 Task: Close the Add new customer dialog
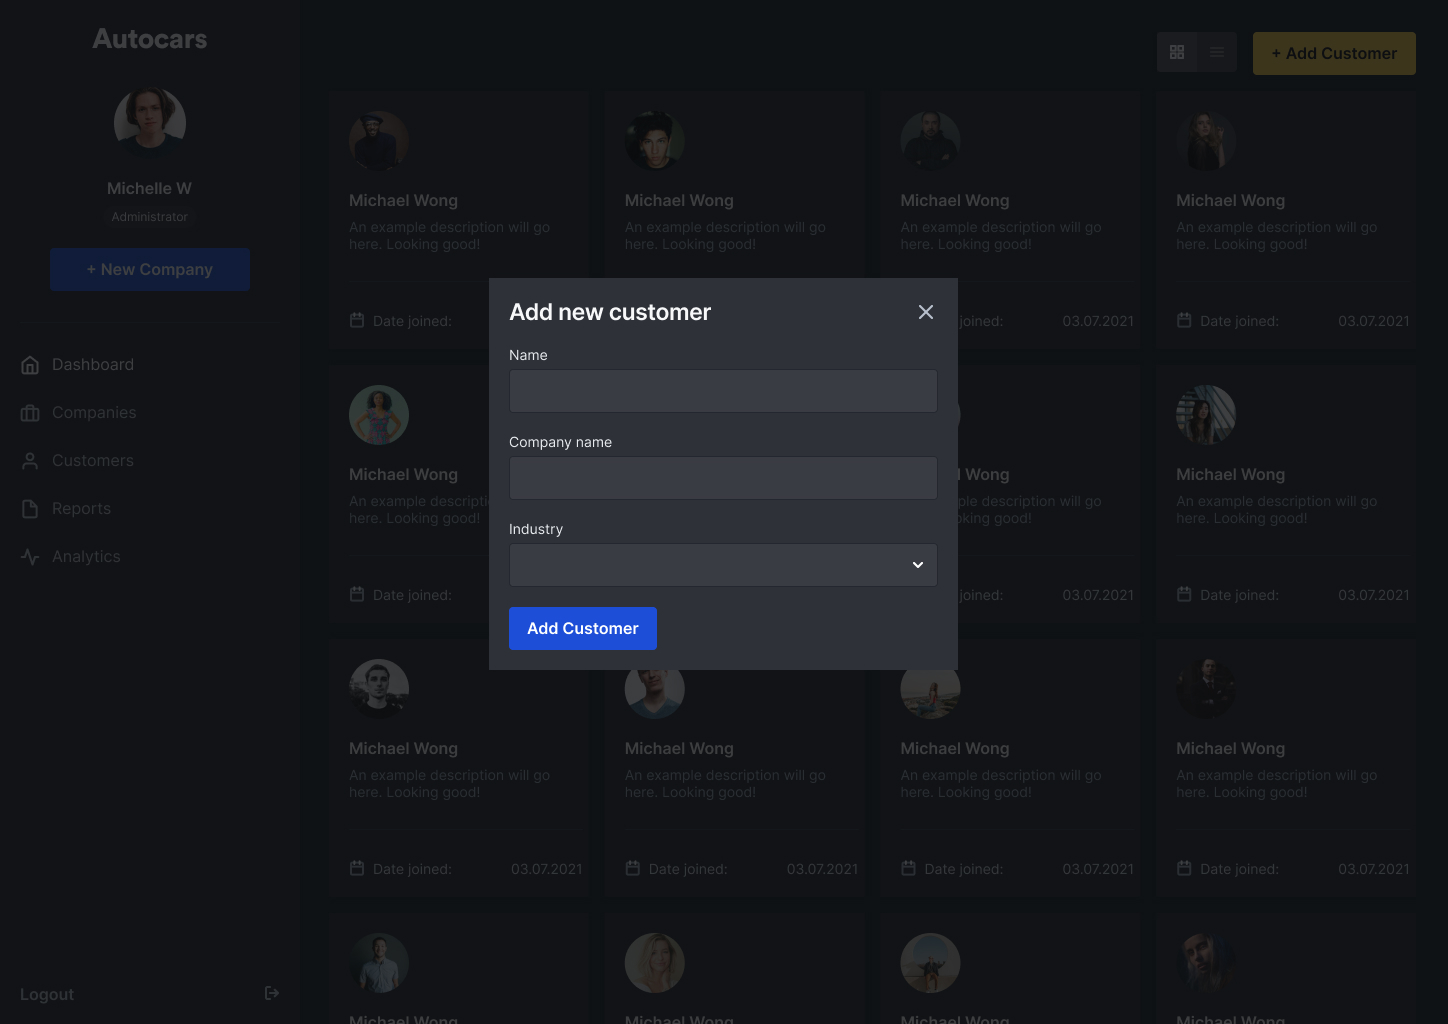926,312
